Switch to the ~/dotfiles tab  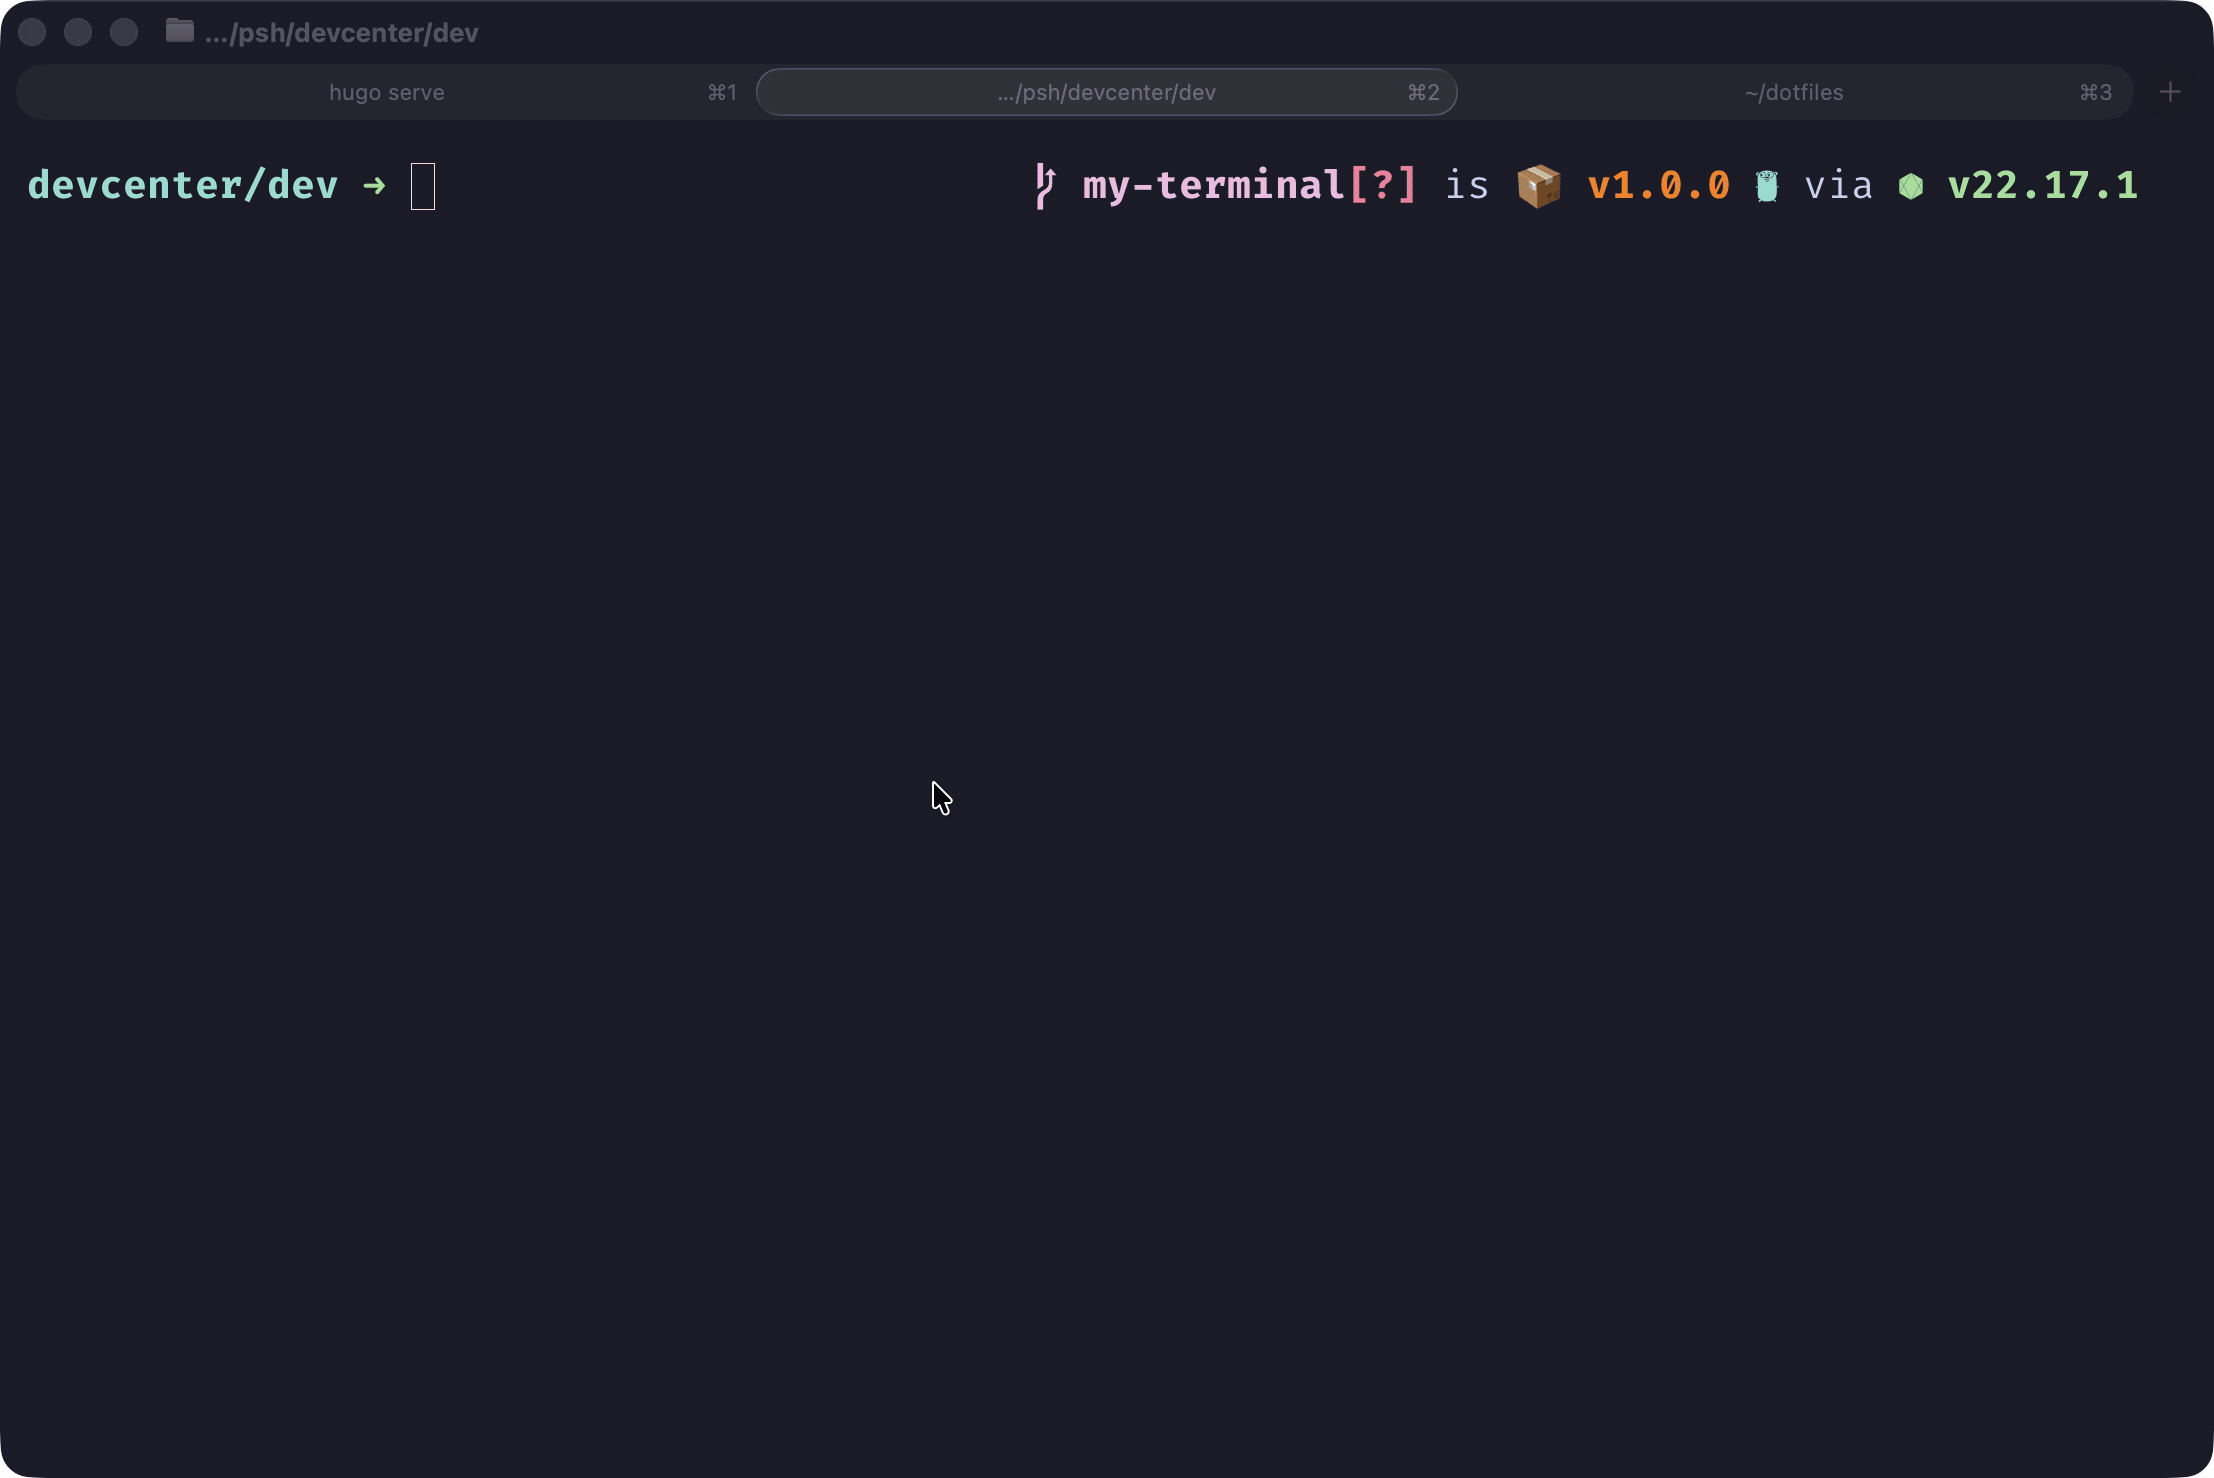[1794, 92]
